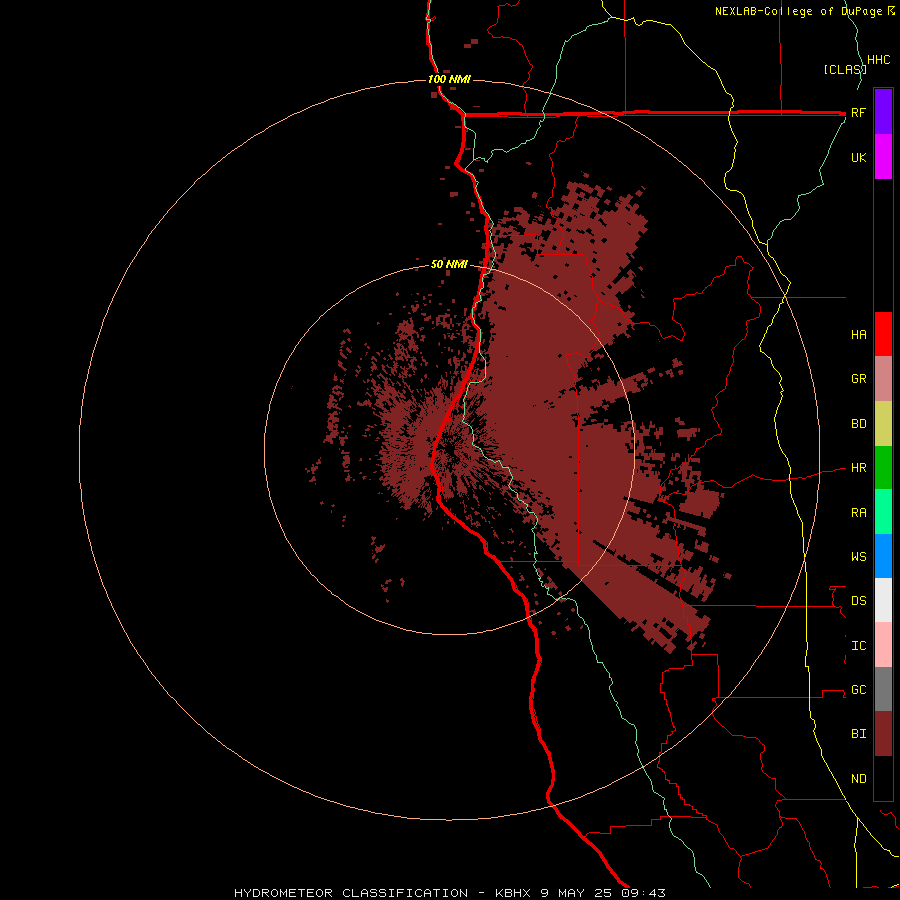Click the "9 MAY 25" date text
Viewport: 900px width, 900px height.
tap(576, 893)
